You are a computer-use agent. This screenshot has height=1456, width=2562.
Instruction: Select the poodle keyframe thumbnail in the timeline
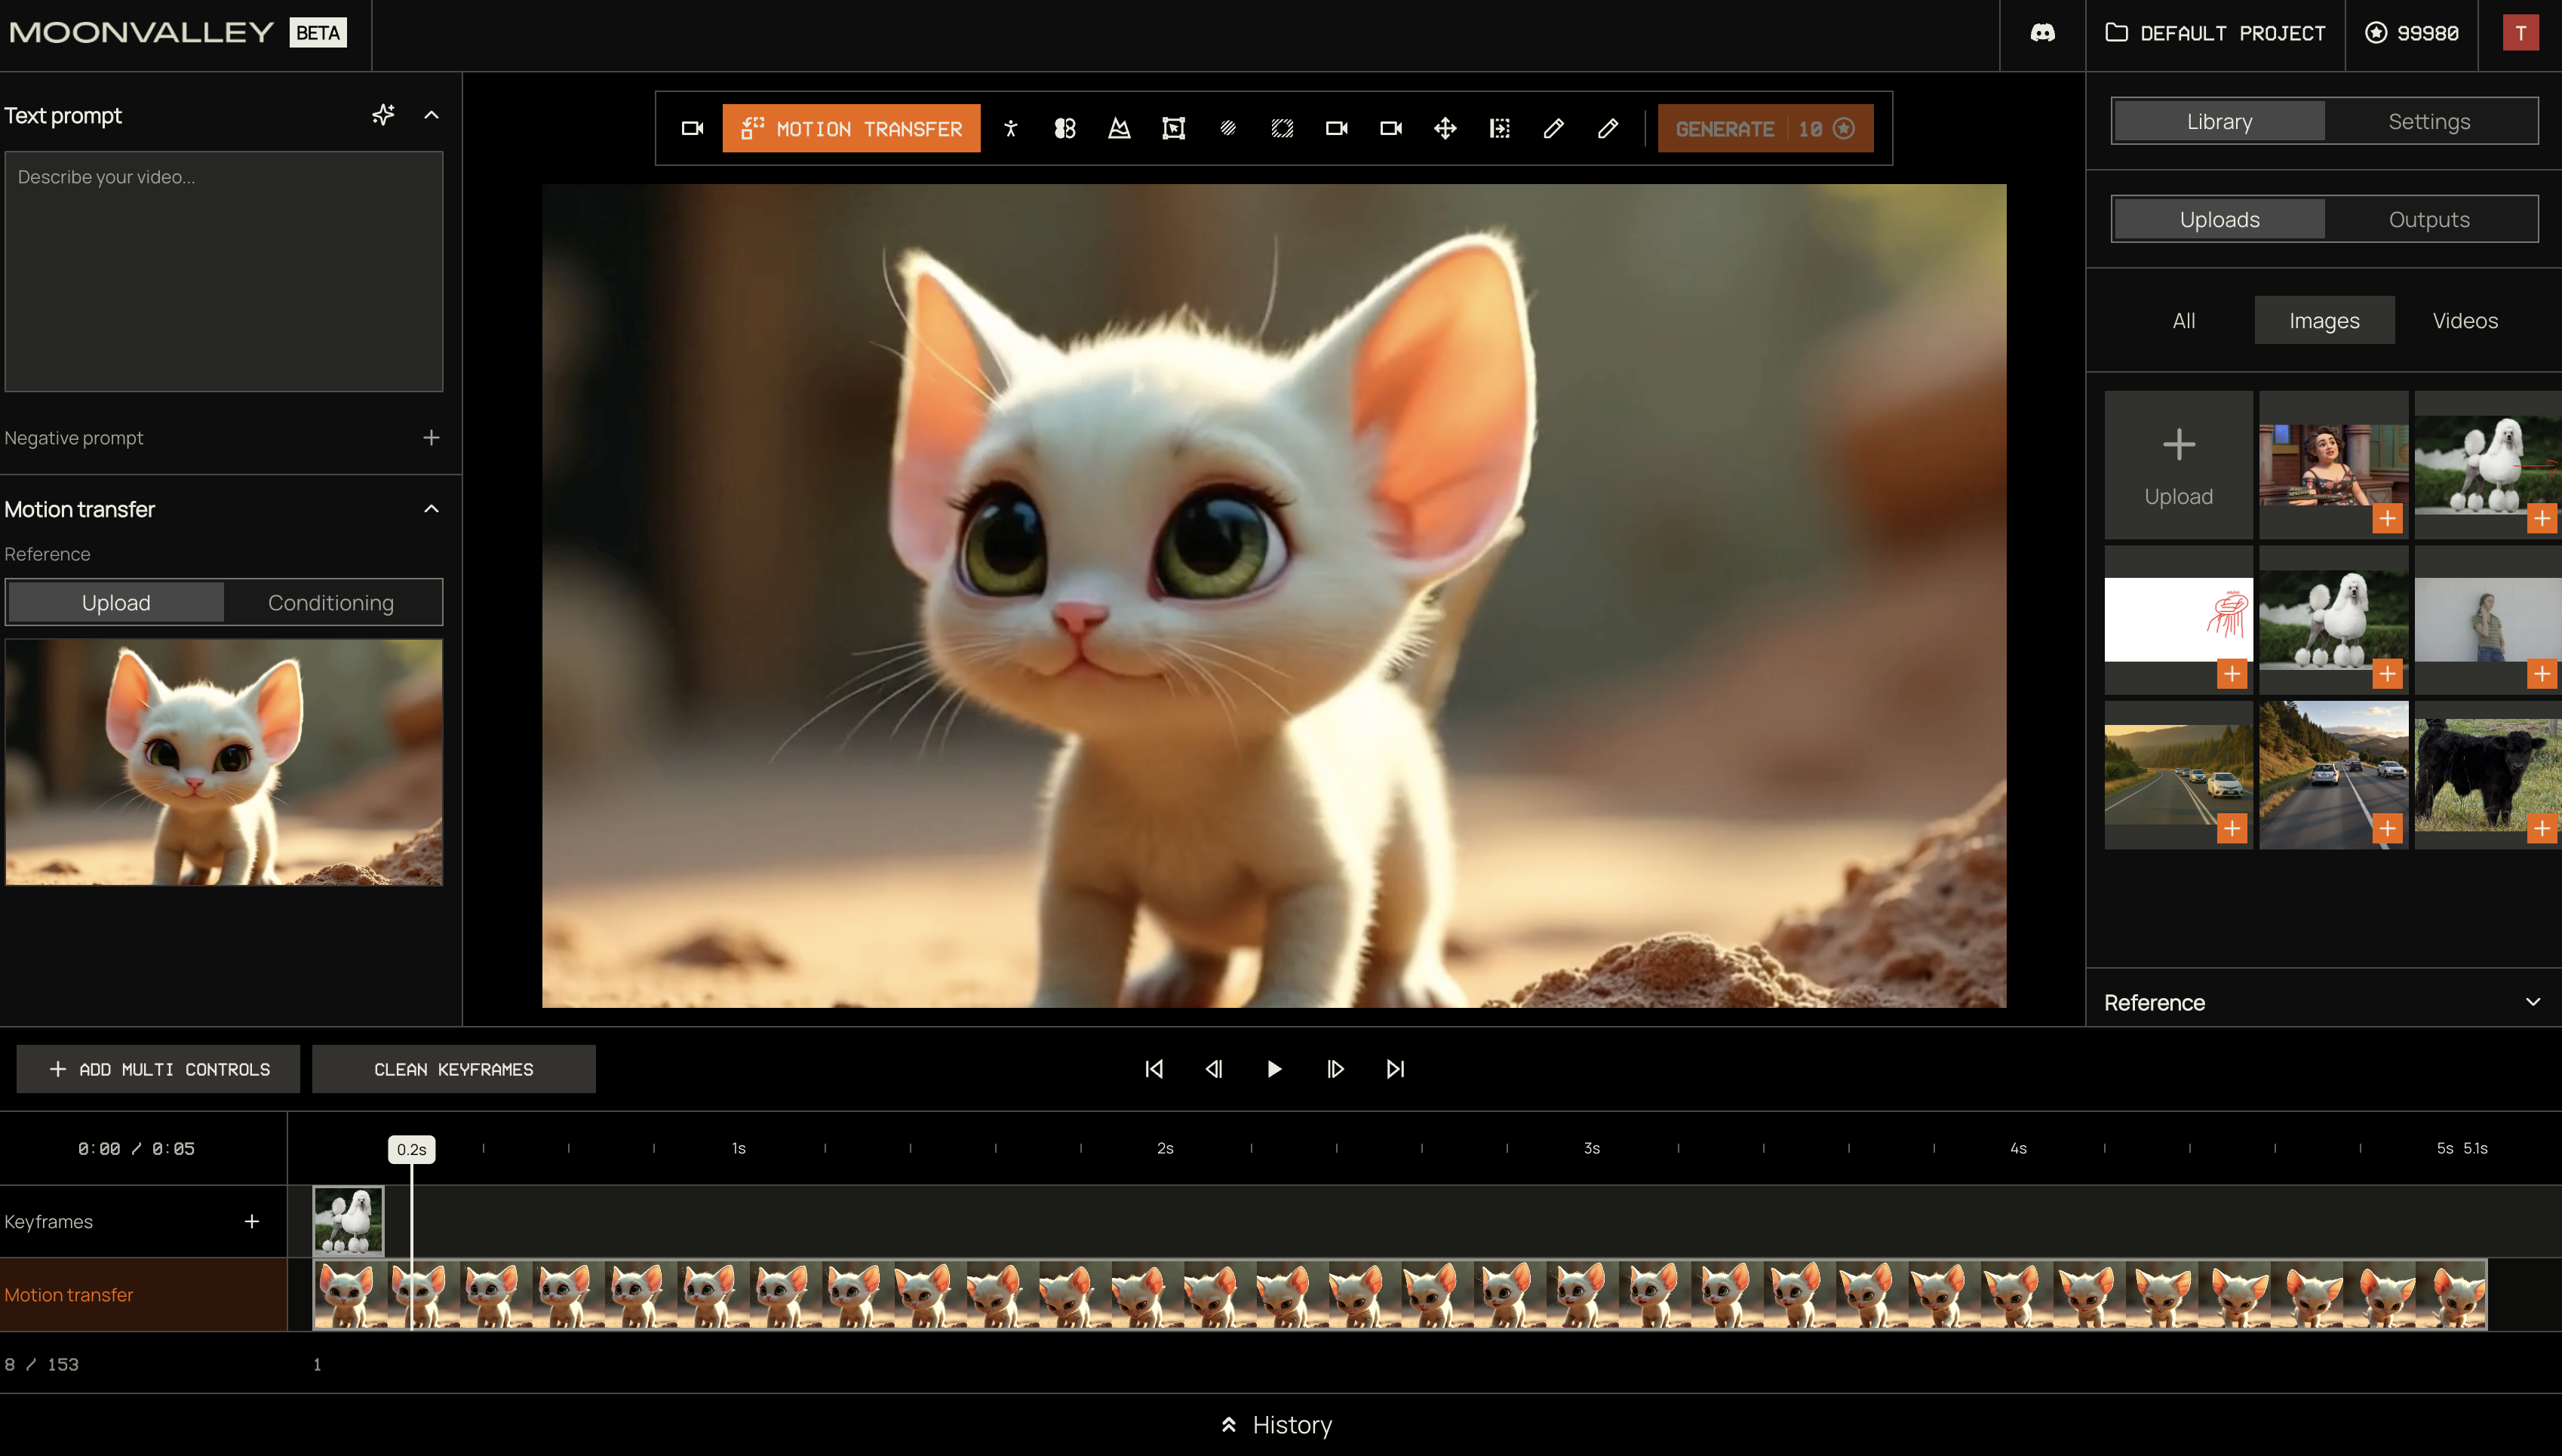[348, 1220]
